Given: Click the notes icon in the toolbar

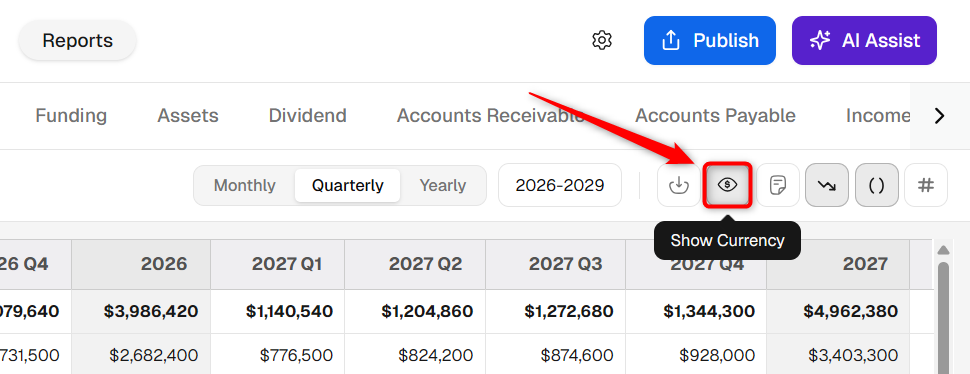Looking at the screenshot, I should tap(778, 185).
